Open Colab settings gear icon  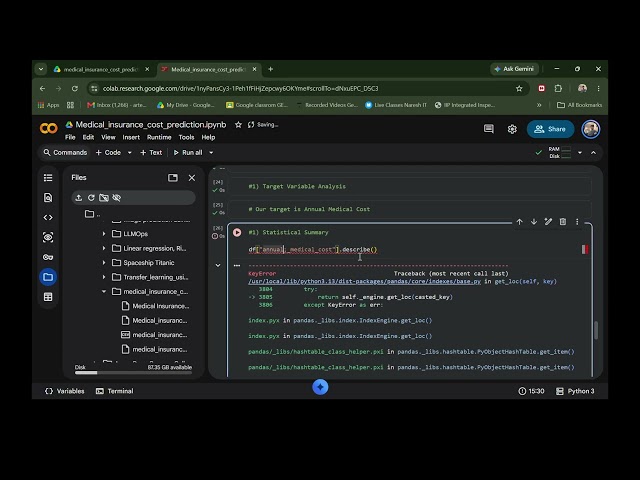512,129
